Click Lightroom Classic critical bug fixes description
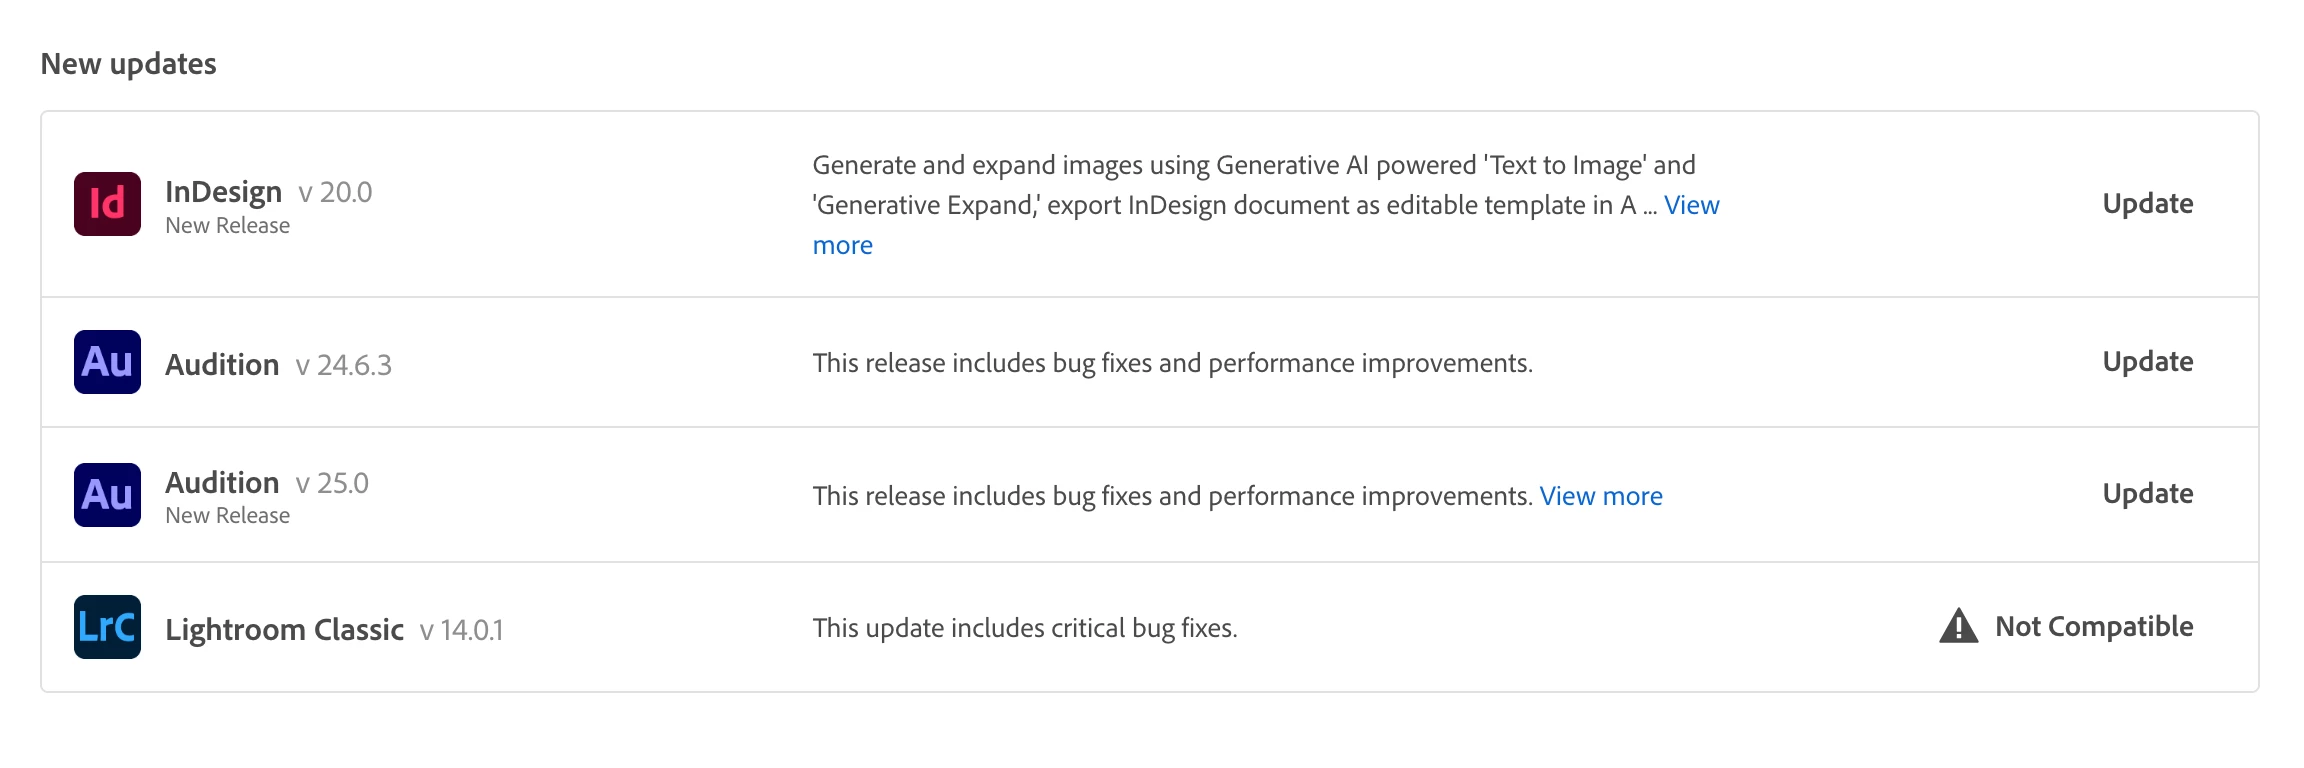This screenshot has height=768, width=2304. pyautogui.click(x=1025, y=628)
